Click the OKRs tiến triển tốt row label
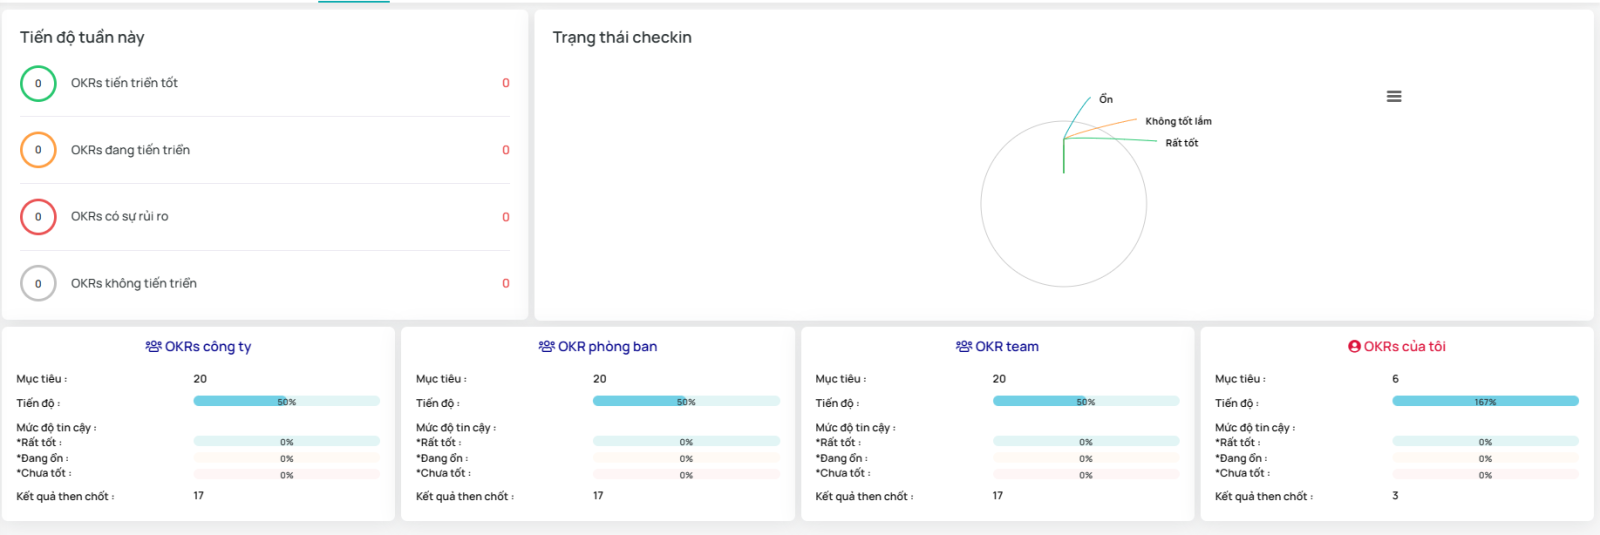The width and height of the screenshot is (1600, 535). click(124, 83)
